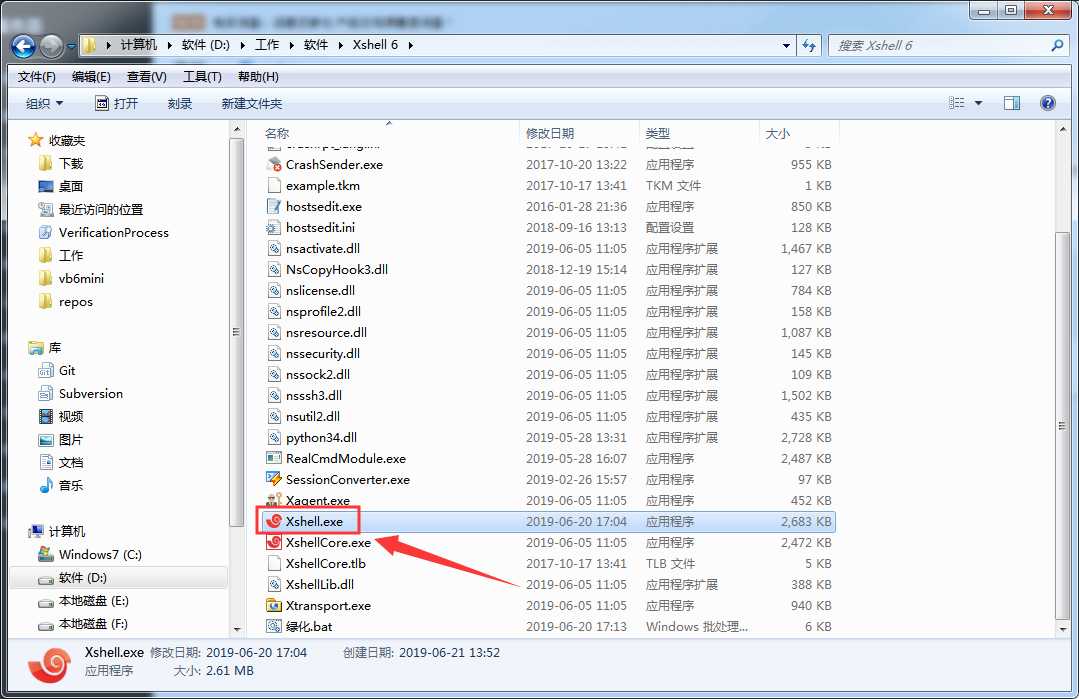
Task: Select the XshellLib.dll file name
Action: click(320, 584)
